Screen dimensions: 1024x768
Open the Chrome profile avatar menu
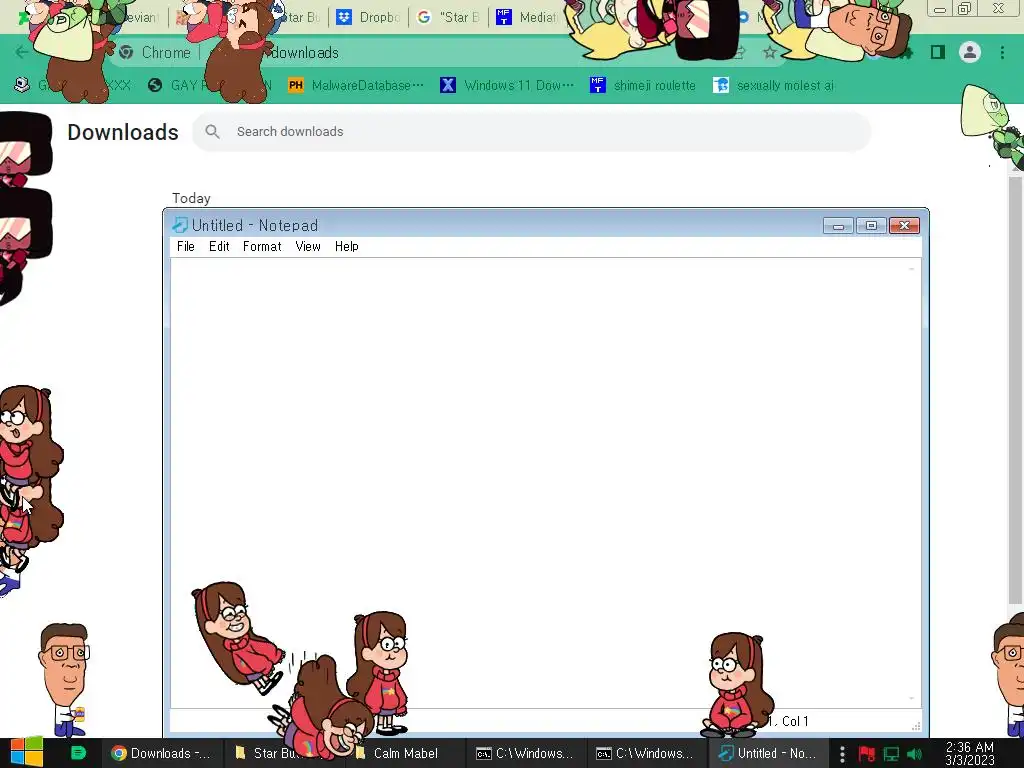970,52
